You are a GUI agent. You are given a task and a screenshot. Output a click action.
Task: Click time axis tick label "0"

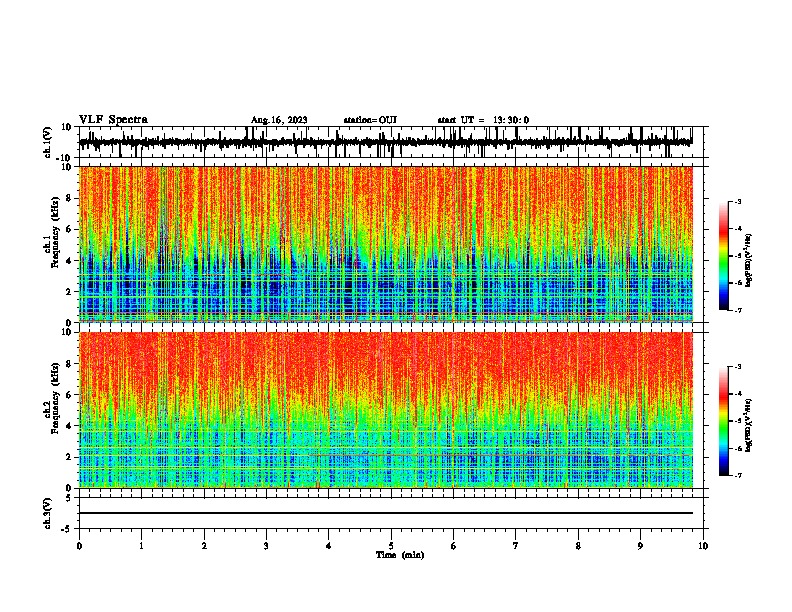79,546
